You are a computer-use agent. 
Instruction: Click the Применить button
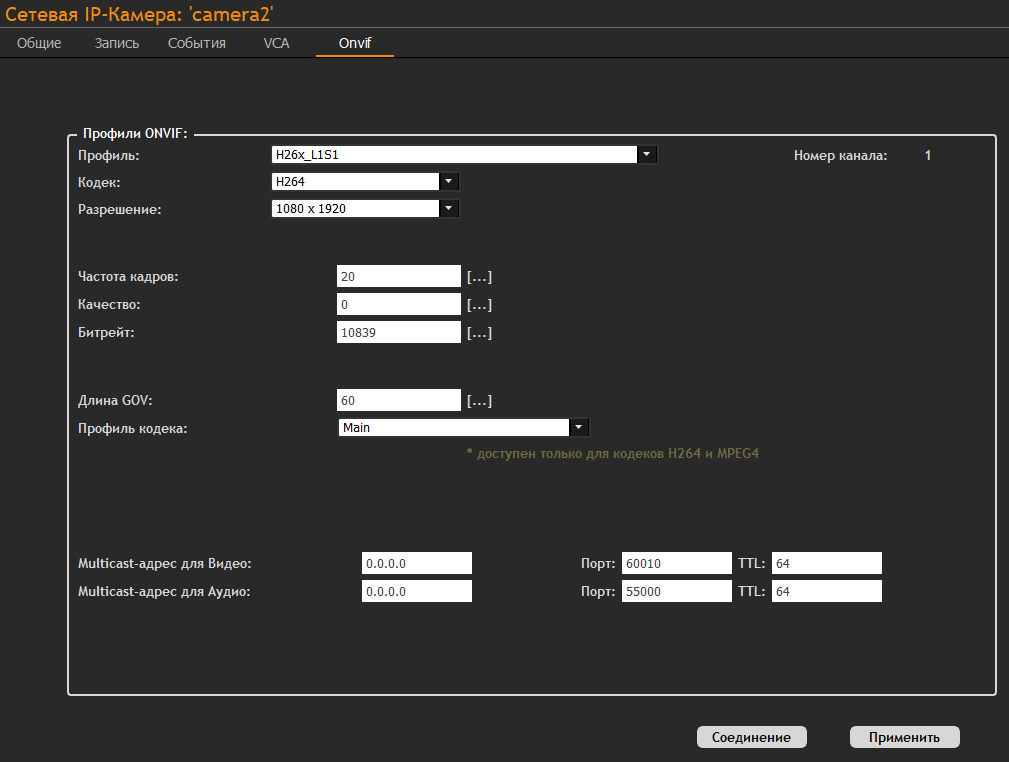(904, 737)
